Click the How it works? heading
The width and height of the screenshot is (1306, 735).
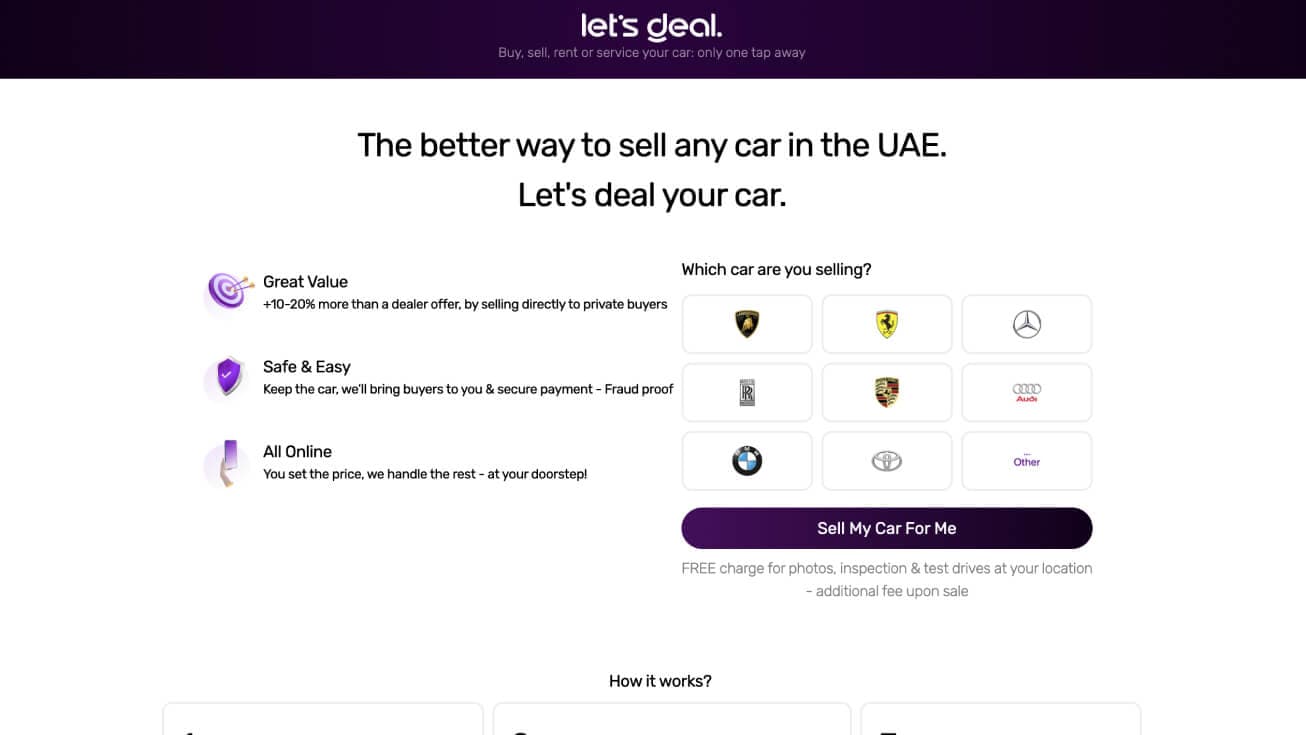660,681
